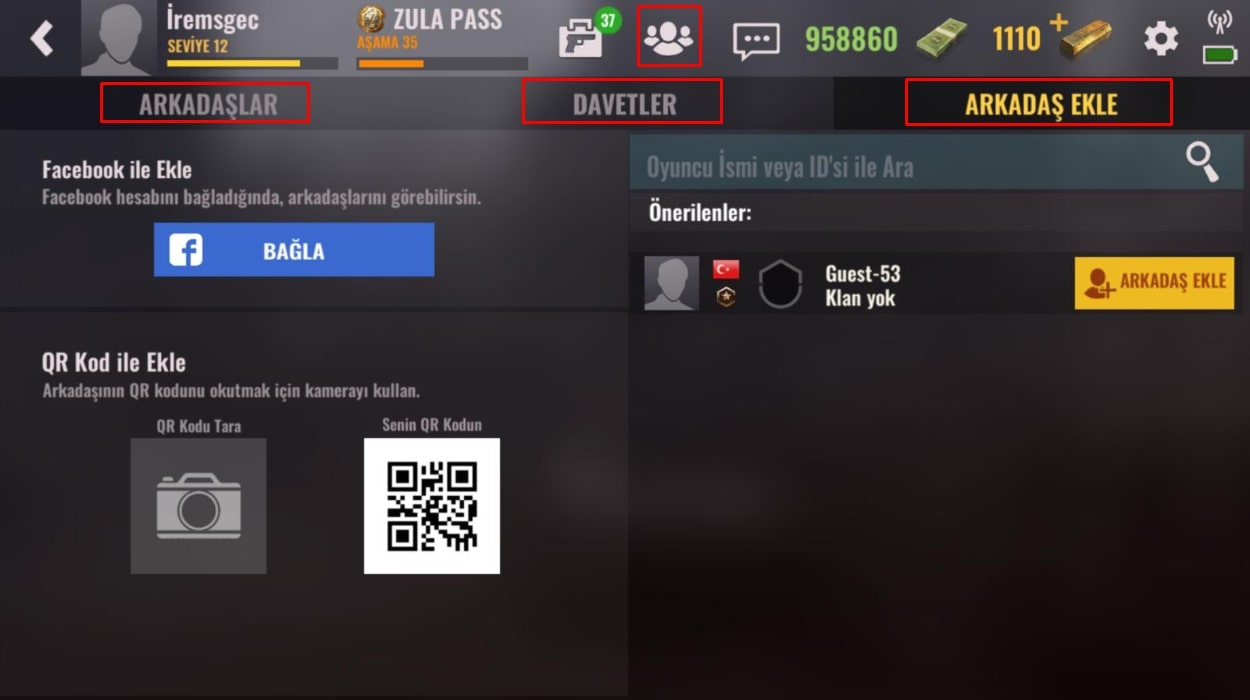The width and height of the screenshot is (1250, 700).
Task: Tap the İremsgec profile avatar
Action: [x=118, y=38]
